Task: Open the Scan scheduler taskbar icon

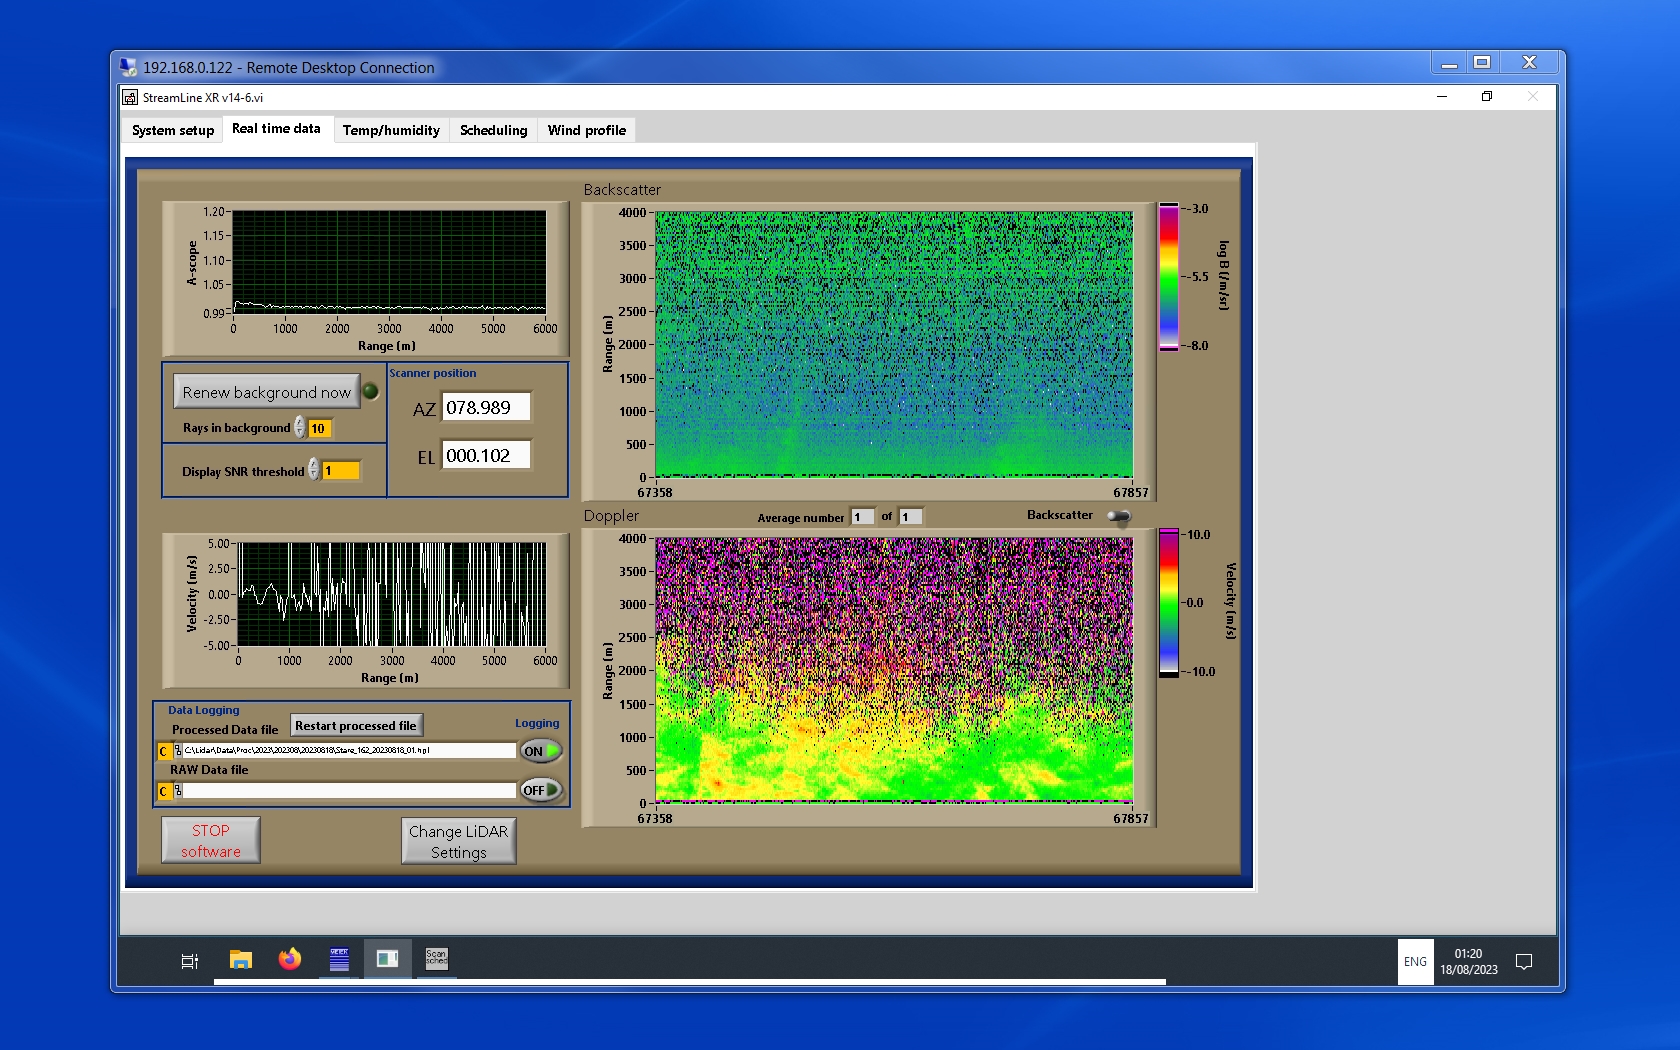Action: [436, 960]
